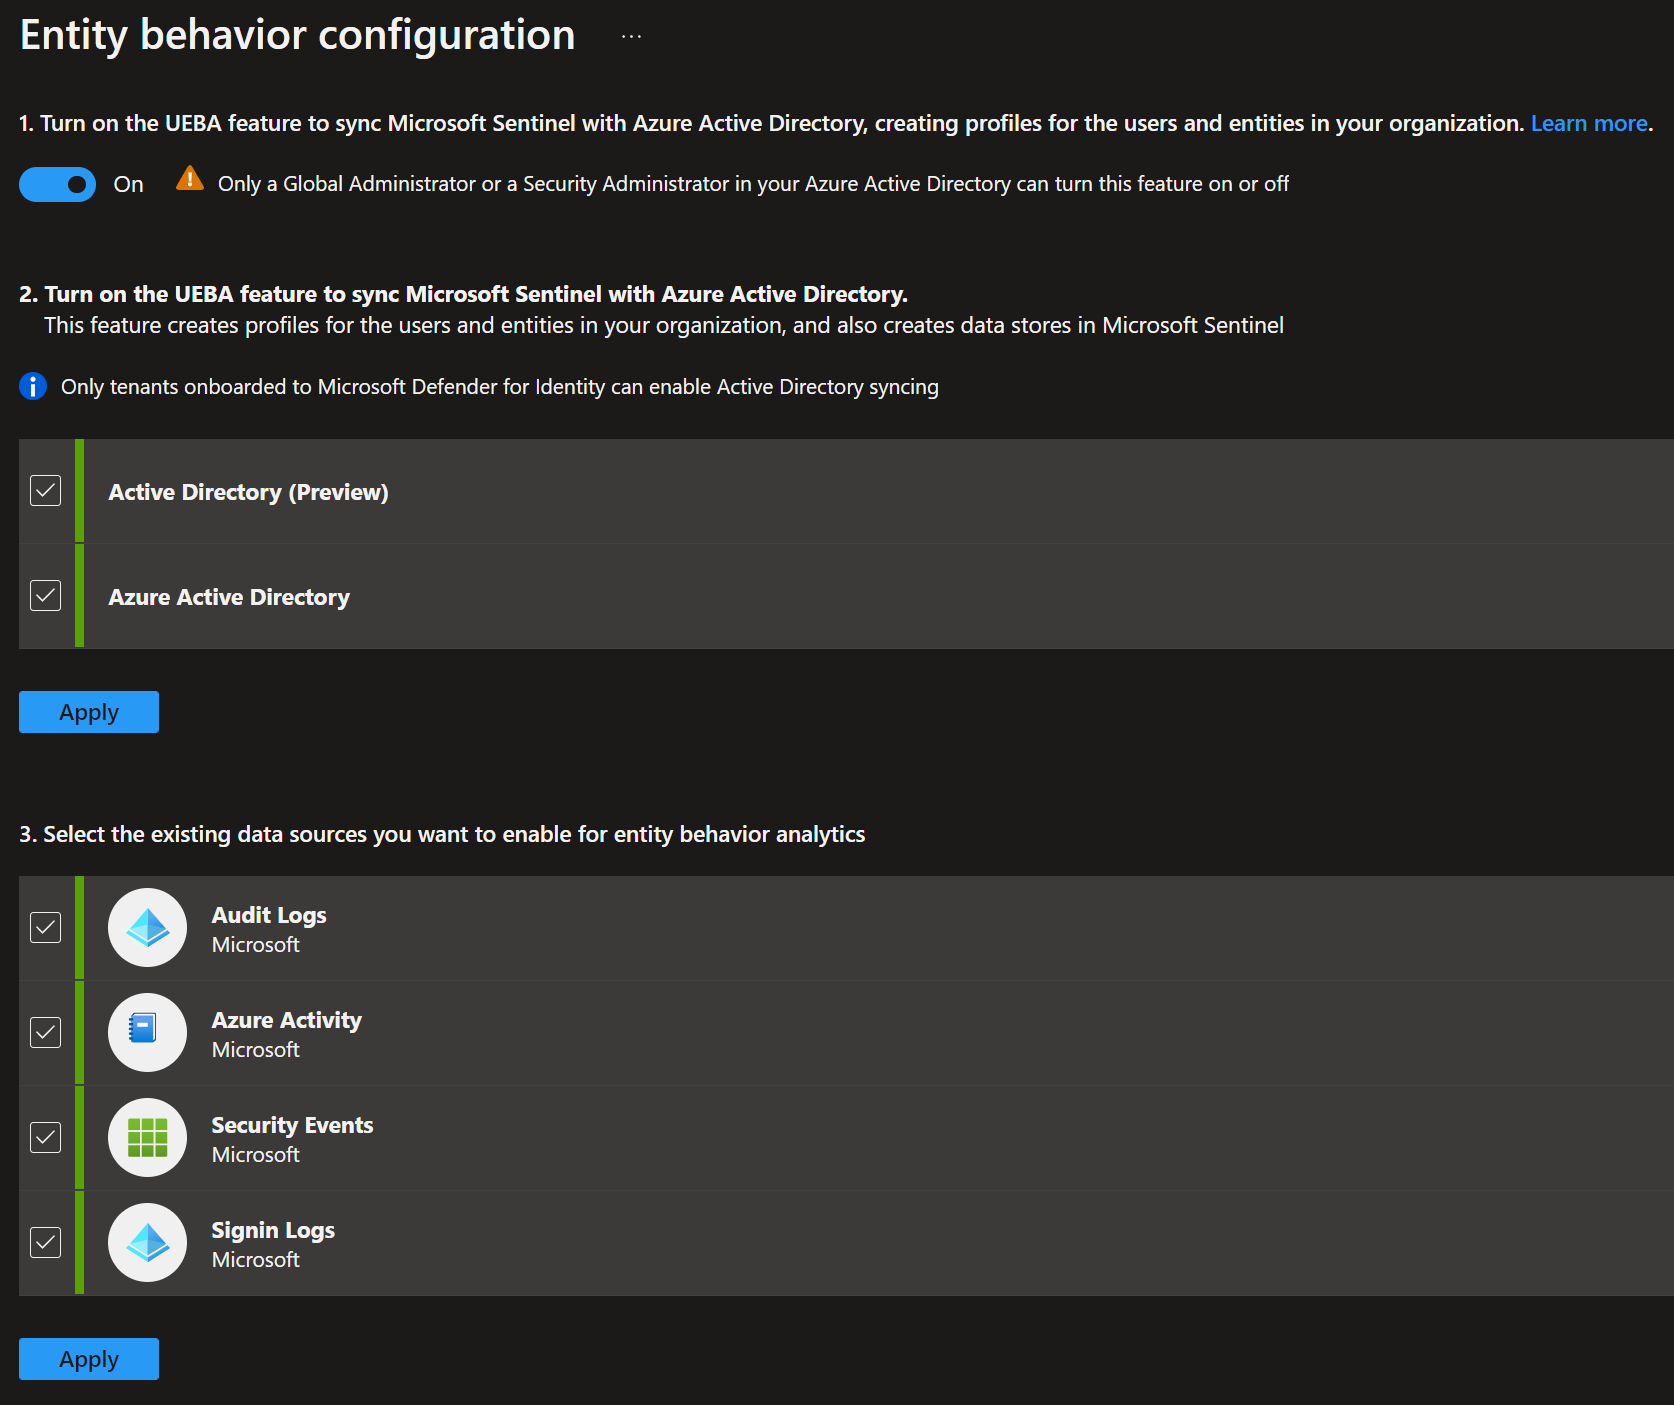Click the Azure Activity data source name
This screenshot has width=1674, height=1405.
point(287,1020)
